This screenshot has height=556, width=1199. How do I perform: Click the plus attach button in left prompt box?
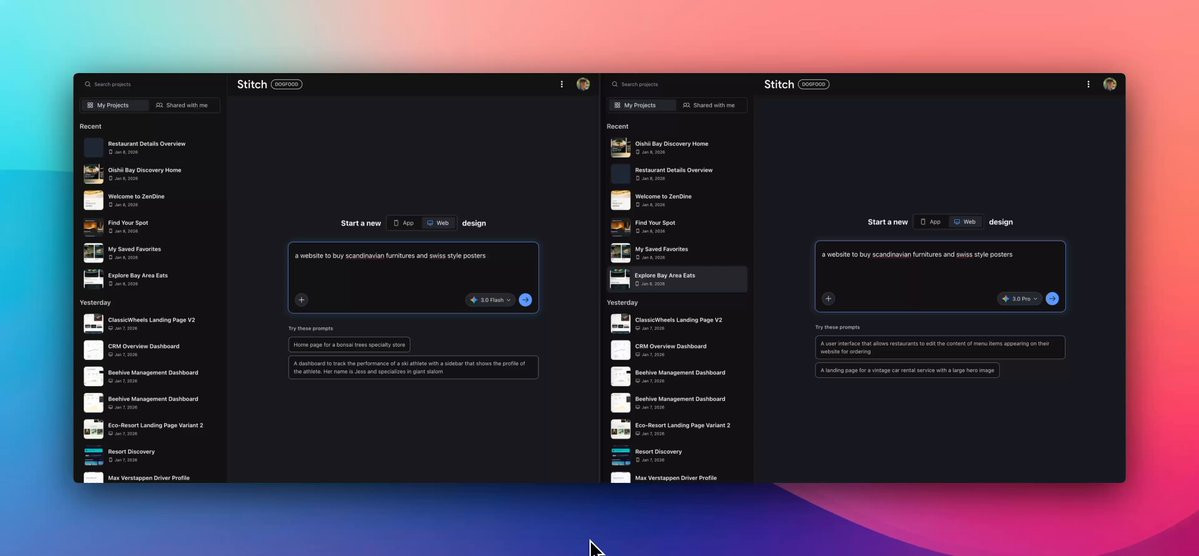pyautogui.click(x=301, y=300)
